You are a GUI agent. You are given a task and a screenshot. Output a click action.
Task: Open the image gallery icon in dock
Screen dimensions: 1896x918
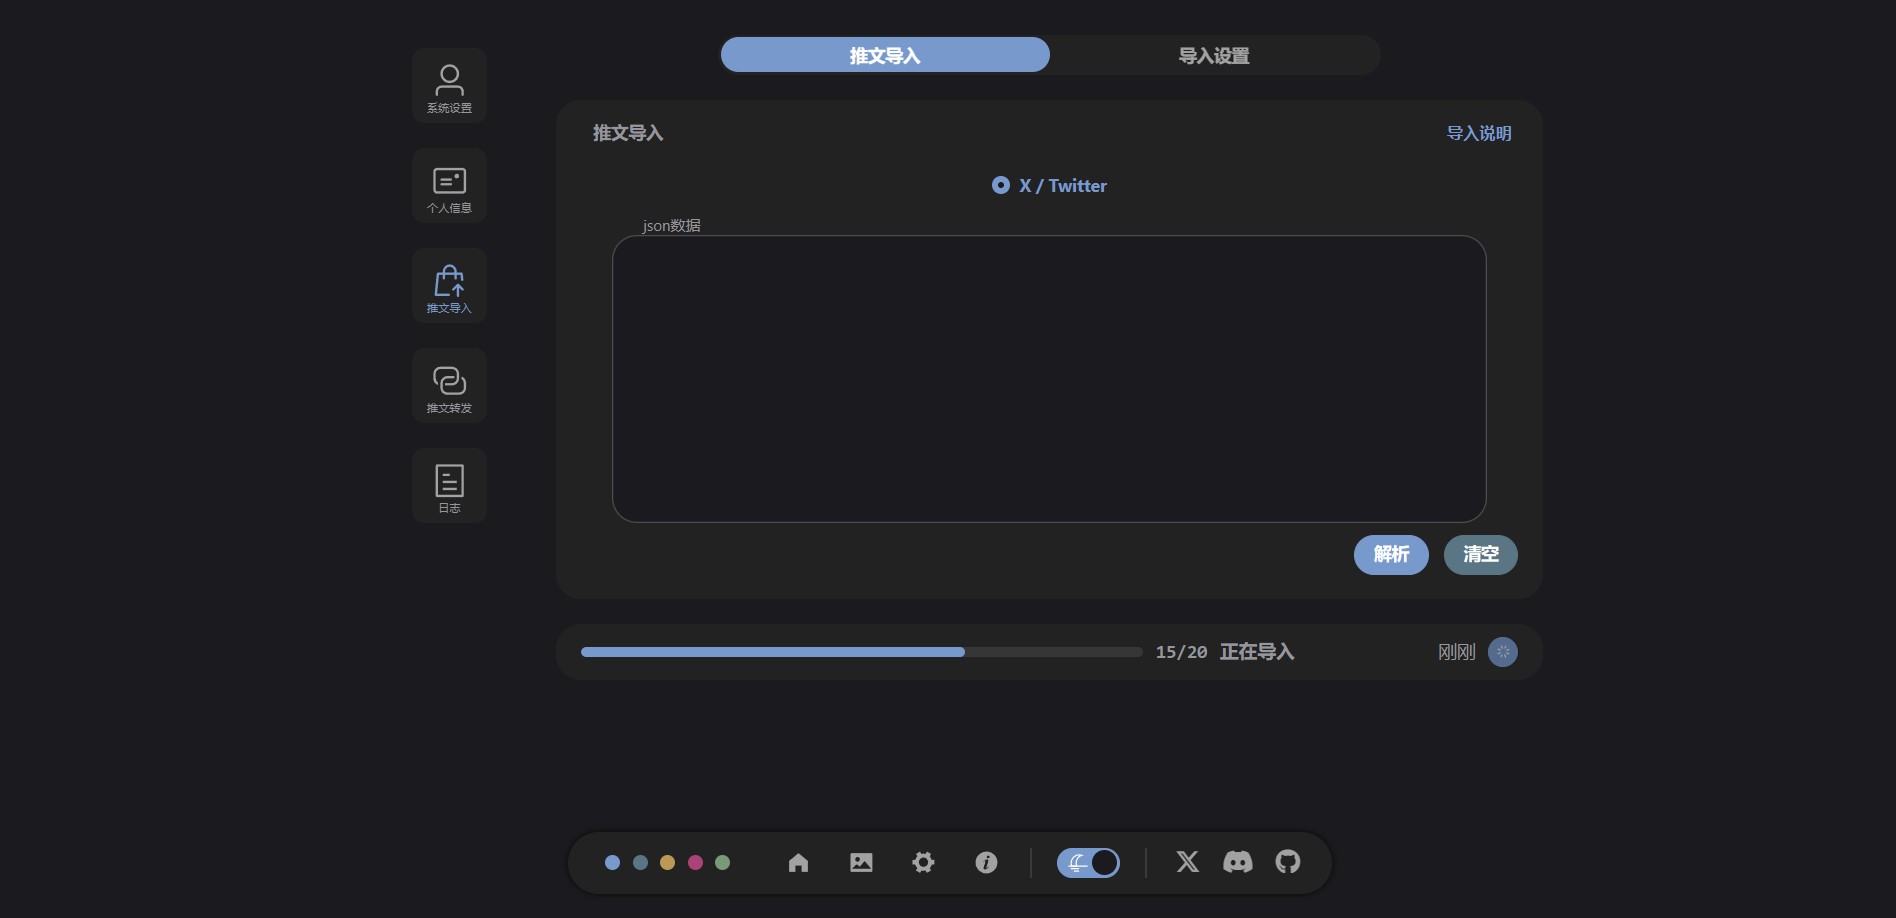click(861, 862)
